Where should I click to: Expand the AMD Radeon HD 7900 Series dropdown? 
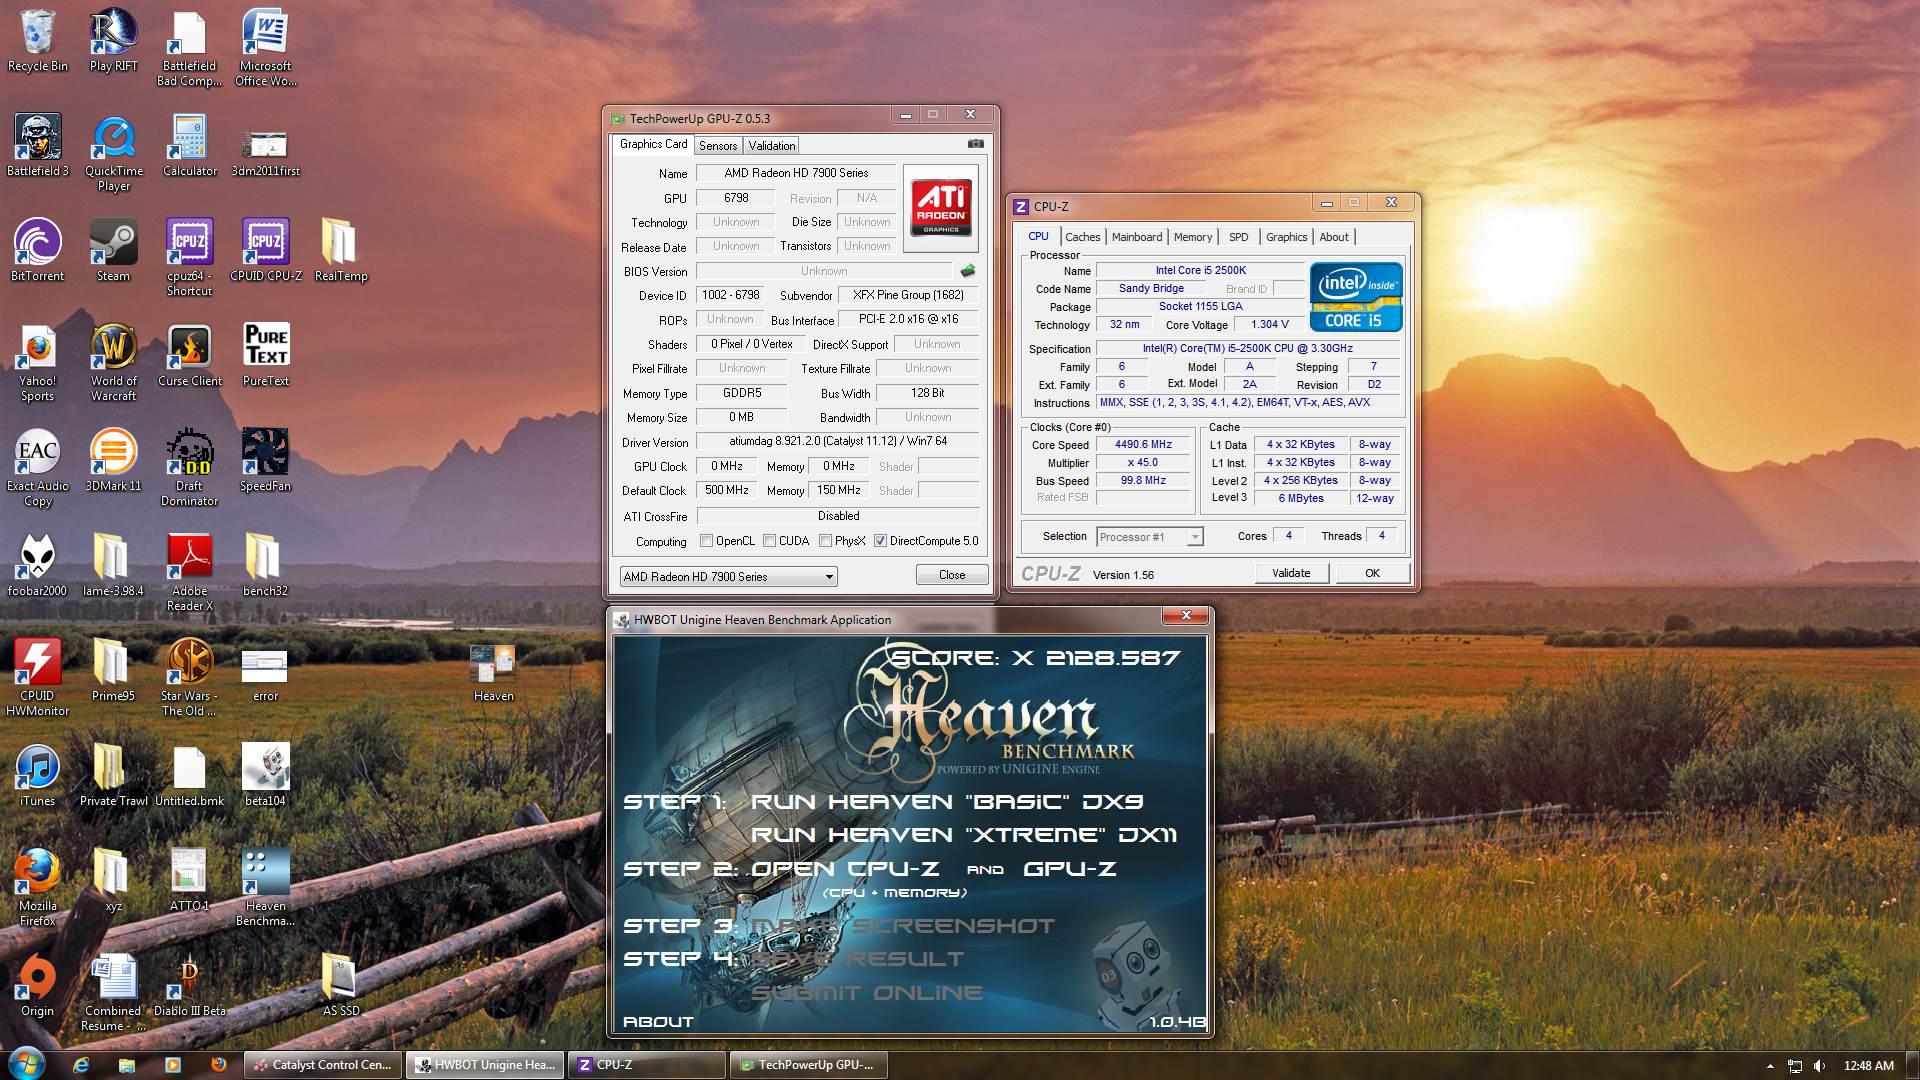[x=728, y=577]
